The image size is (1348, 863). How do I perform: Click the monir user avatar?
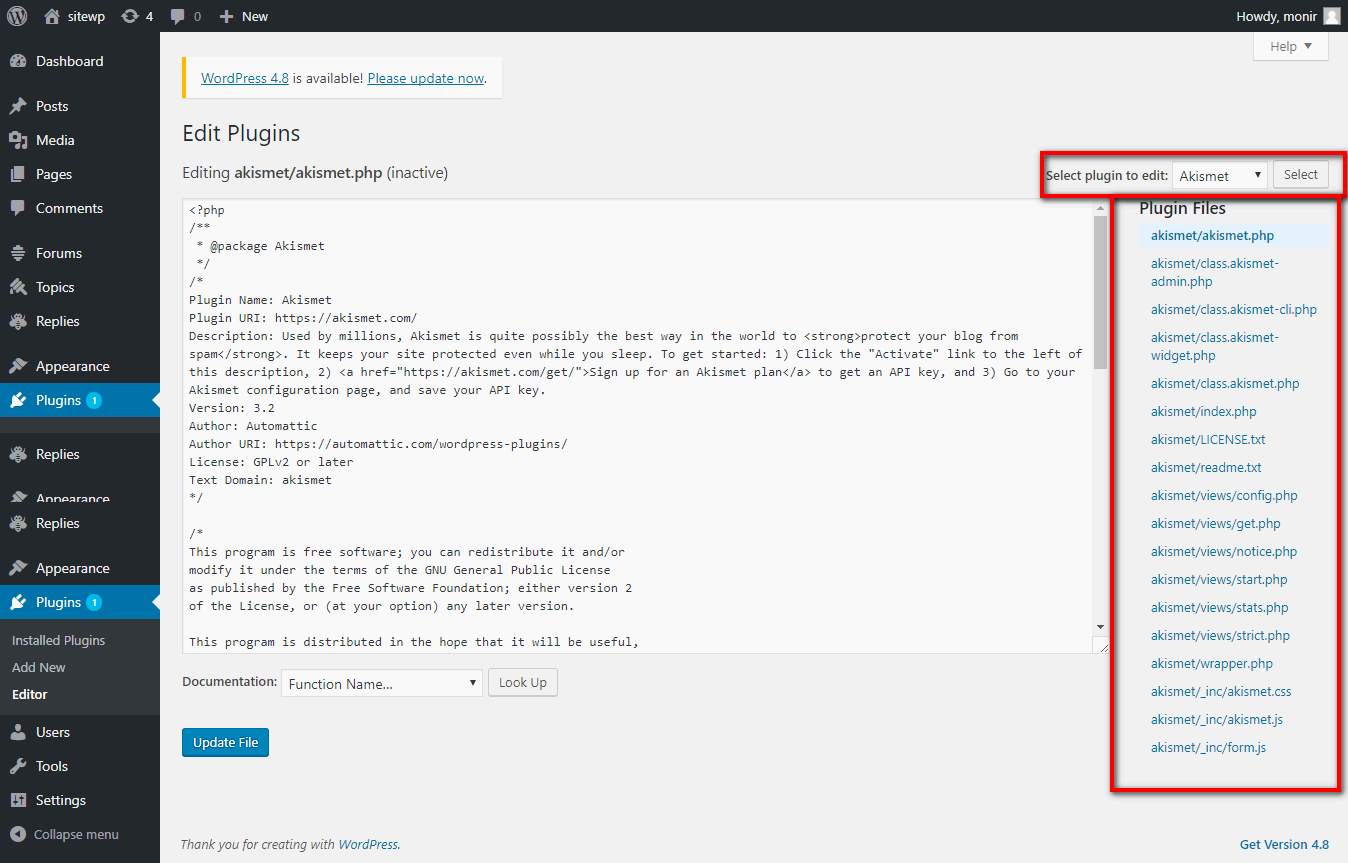coord(1331,16)
